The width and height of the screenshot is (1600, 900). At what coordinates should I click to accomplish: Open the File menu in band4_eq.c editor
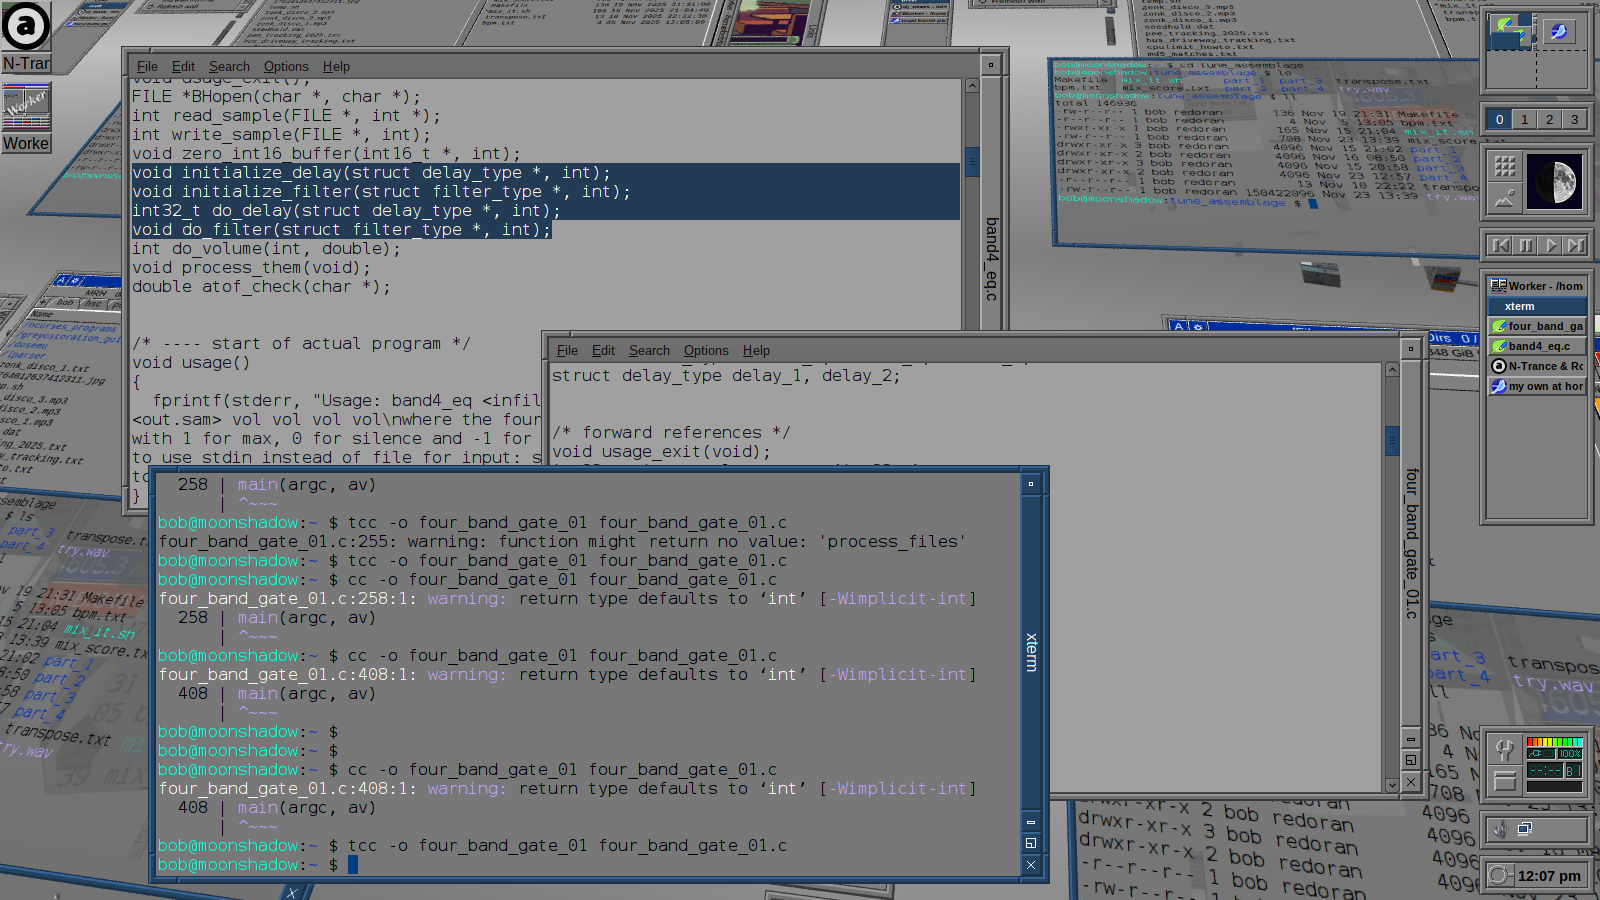coord(147,67)
